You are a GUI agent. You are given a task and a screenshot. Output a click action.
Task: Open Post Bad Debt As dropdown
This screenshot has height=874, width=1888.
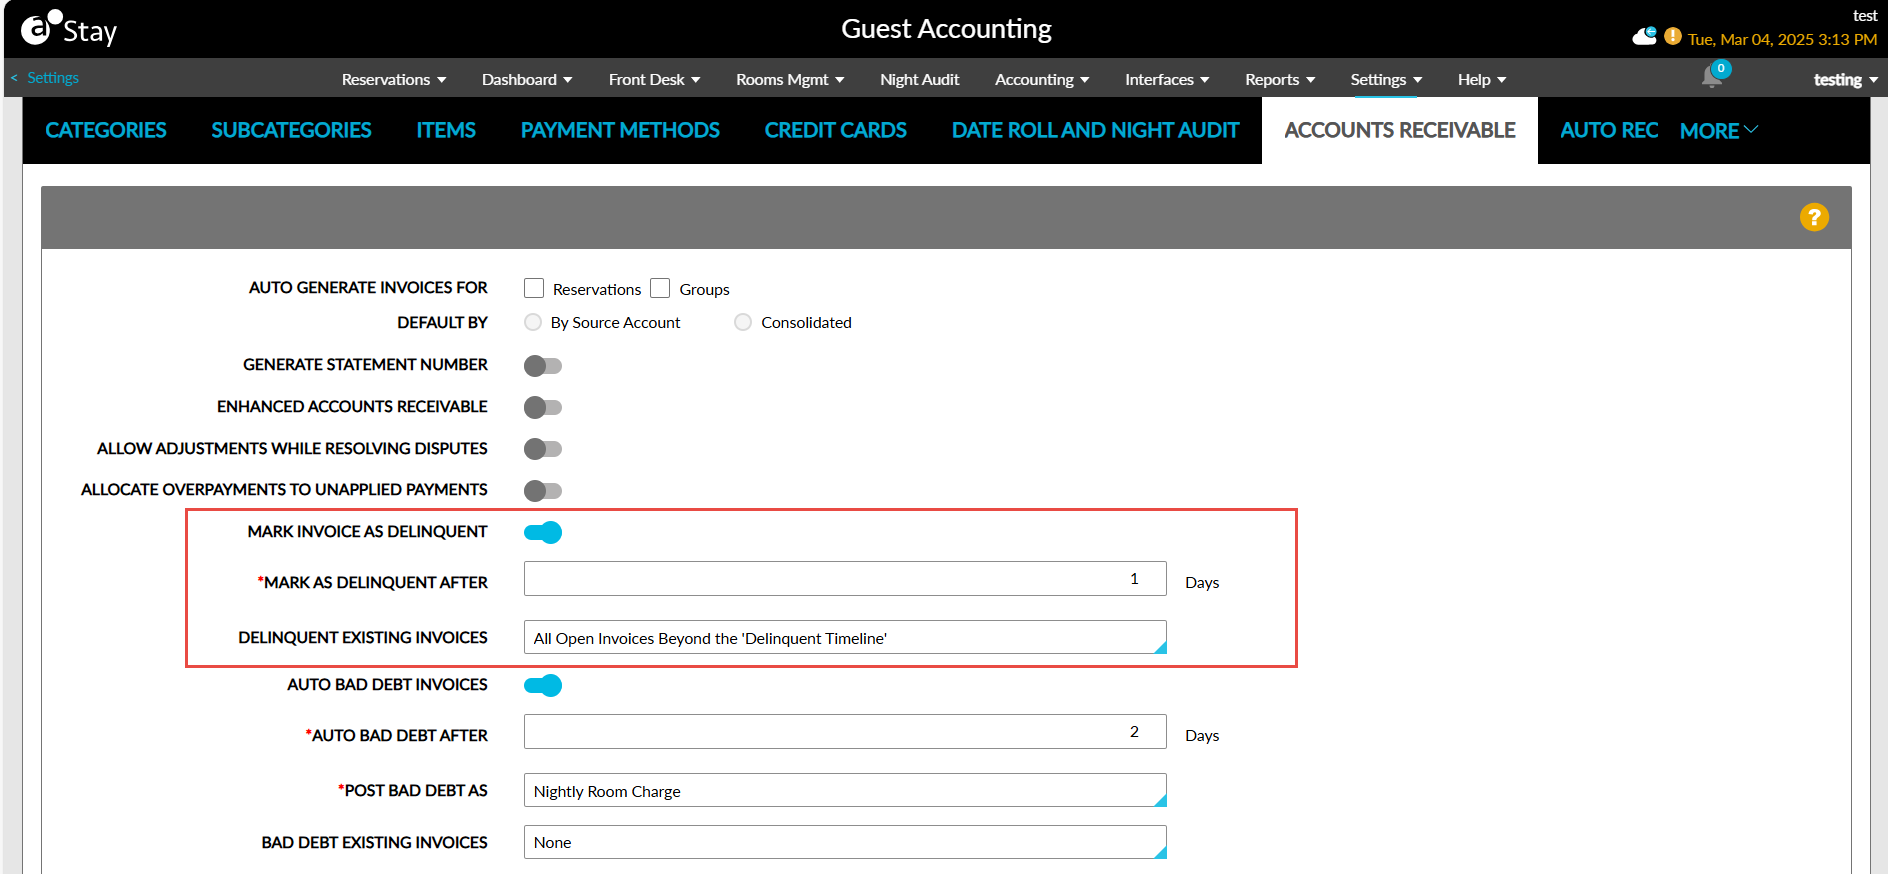click(x=845, y=790)
